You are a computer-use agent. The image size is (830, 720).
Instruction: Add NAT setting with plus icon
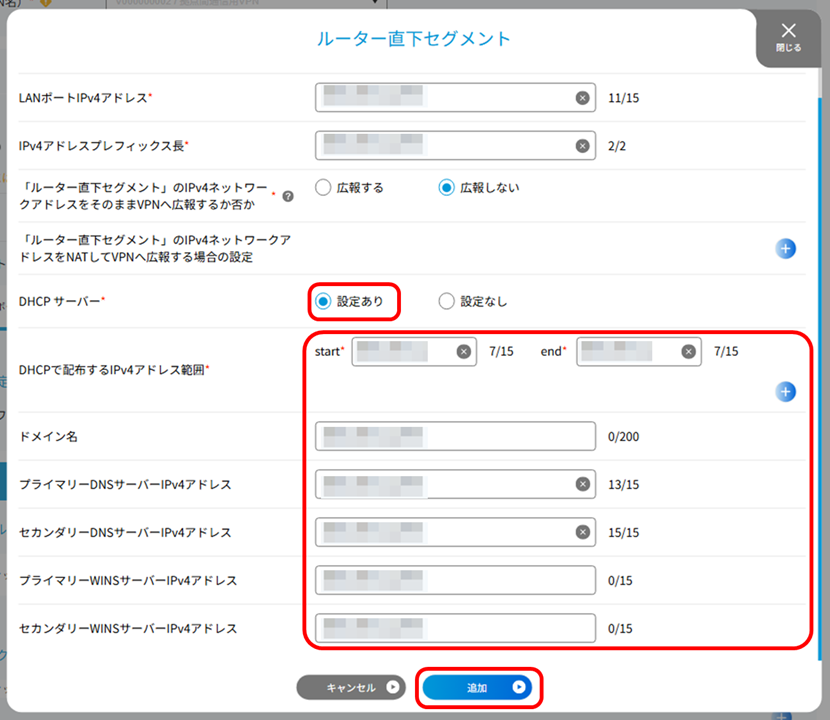pos(786,248)
